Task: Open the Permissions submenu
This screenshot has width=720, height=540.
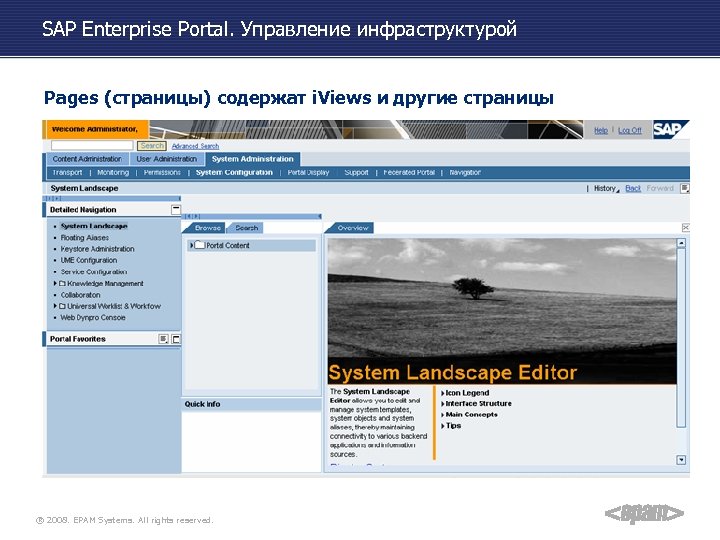Action: [162, 173]
